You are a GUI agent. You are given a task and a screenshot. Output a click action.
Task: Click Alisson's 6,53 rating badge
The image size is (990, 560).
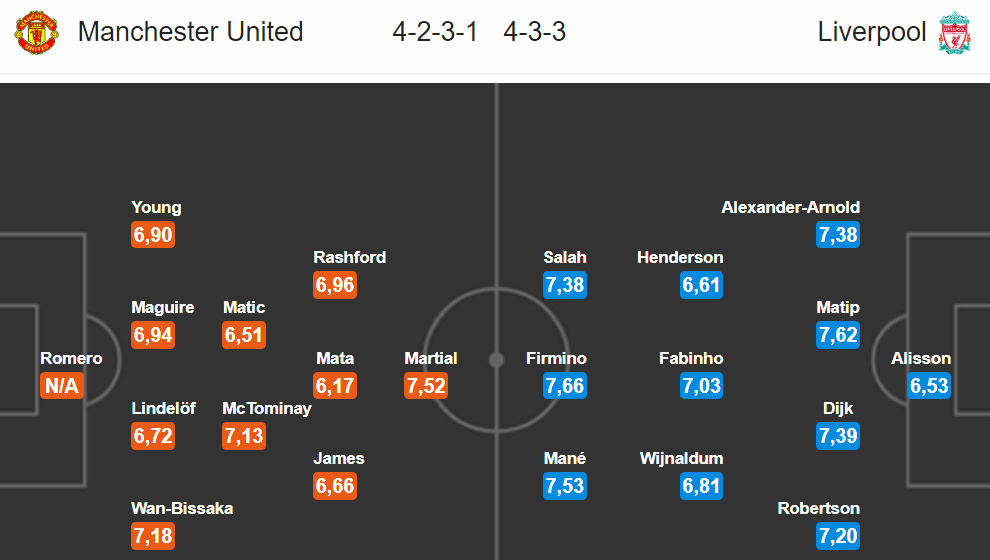(929, 385)
